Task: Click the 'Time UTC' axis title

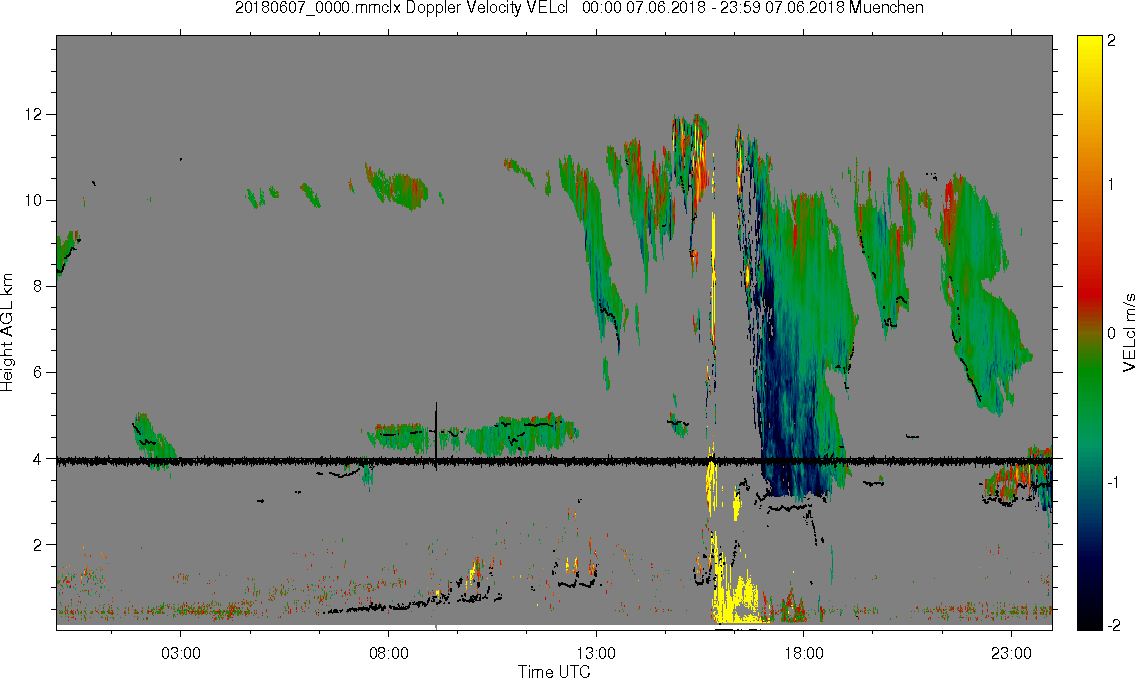Action: (x=554, y=671)
